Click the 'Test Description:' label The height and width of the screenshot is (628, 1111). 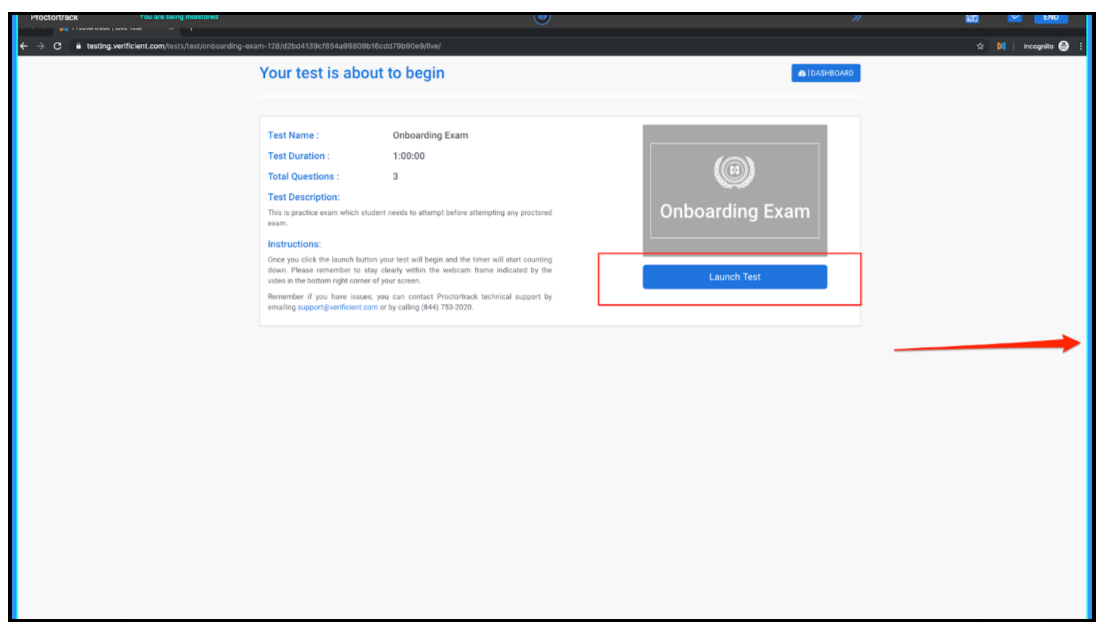tap(303, 197)
